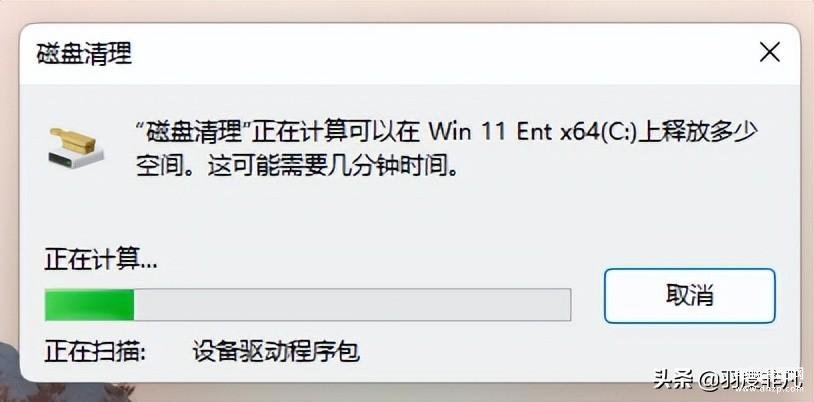Click the 正在计算可以在 phrase in message

336,133
